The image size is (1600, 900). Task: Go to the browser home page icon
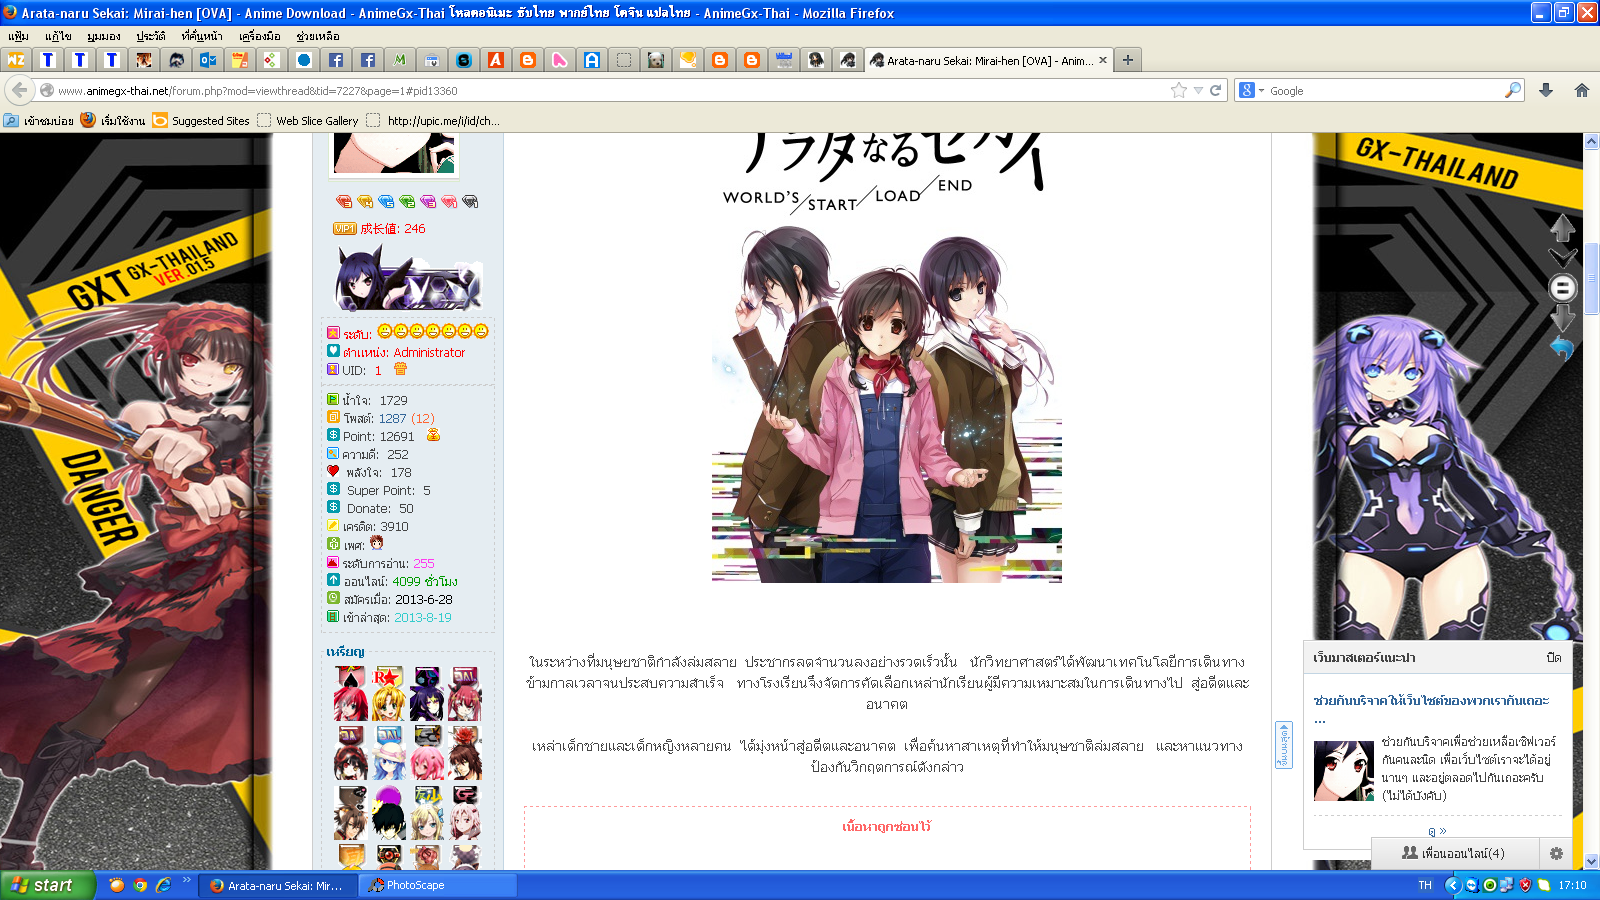tap(1582, 90)
